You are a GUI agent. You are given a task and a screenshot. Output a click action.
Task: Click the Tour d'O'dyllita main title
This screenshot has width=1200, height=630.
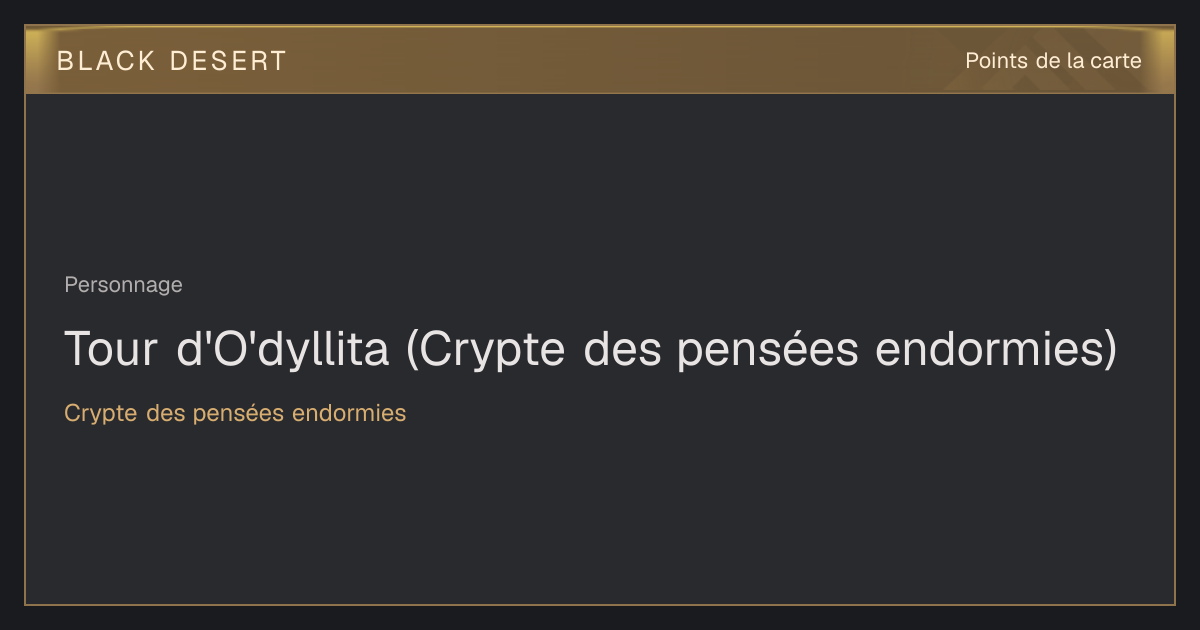point(590,349)
